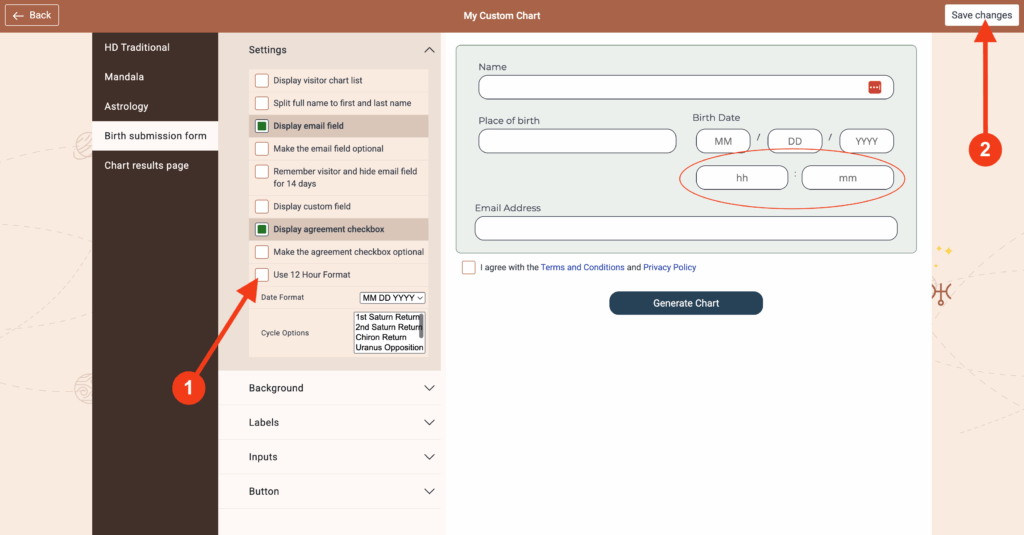Expand the Inputs section
This screenshot has height=535, width=1024.
click(429, 457)
